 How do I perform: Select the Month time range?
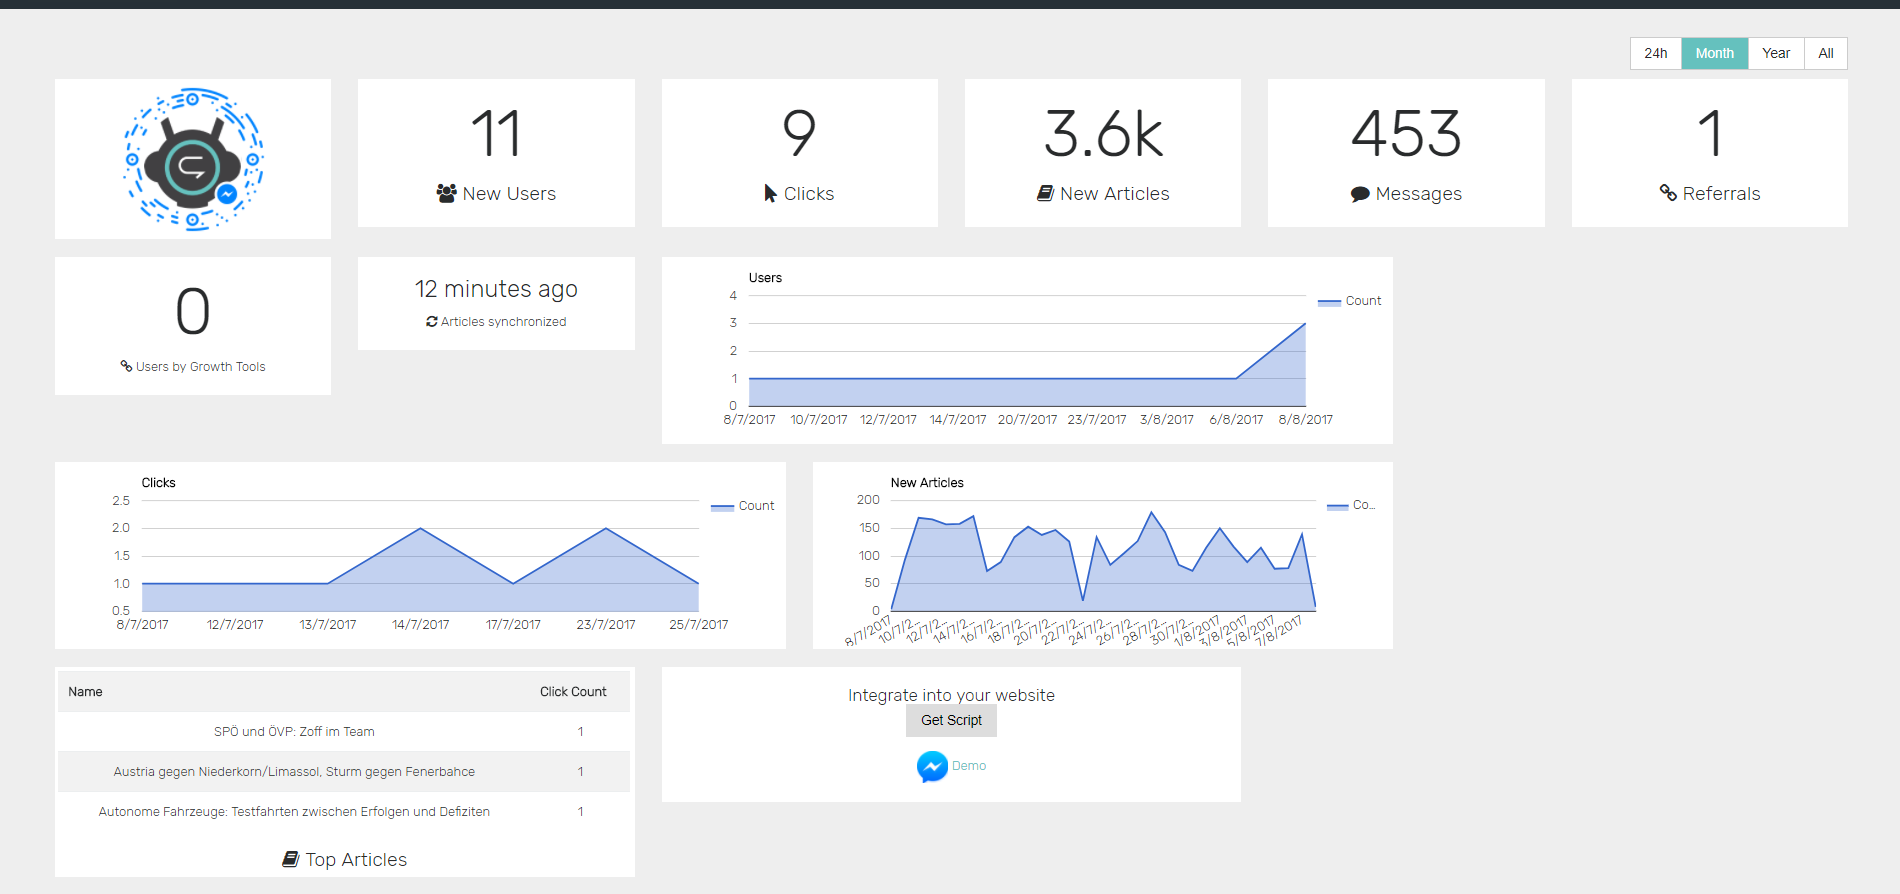click(x=1714, y=53)
